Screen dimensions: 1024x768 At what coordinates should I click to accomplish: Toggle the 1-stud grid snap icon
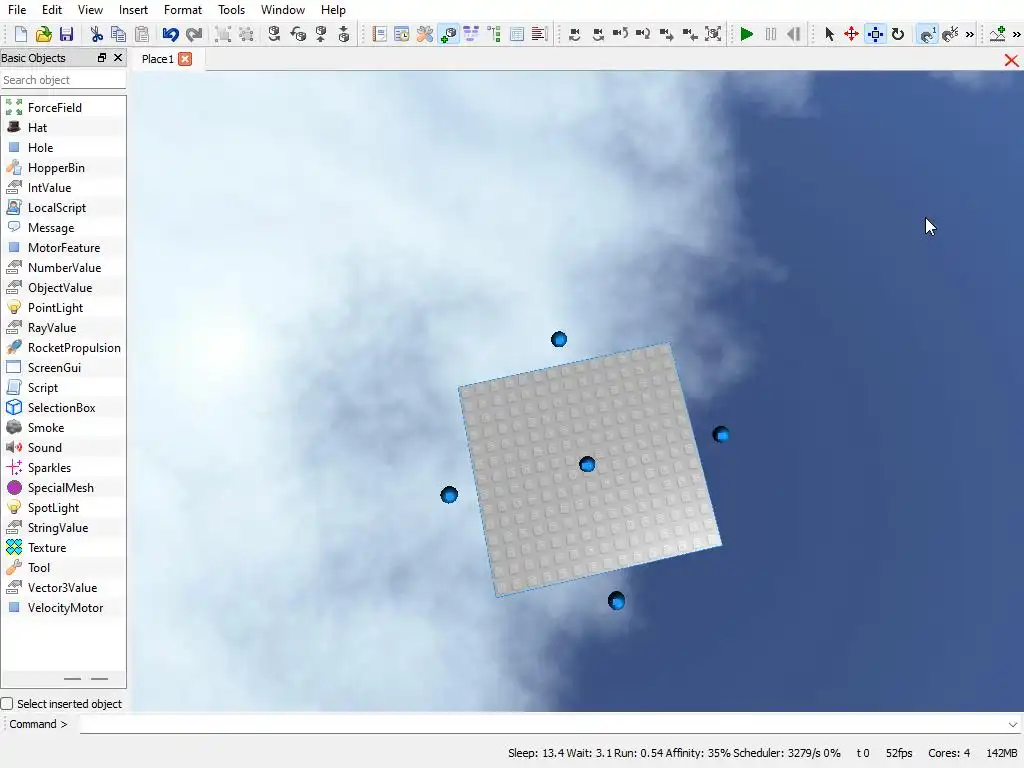point(927,34)
